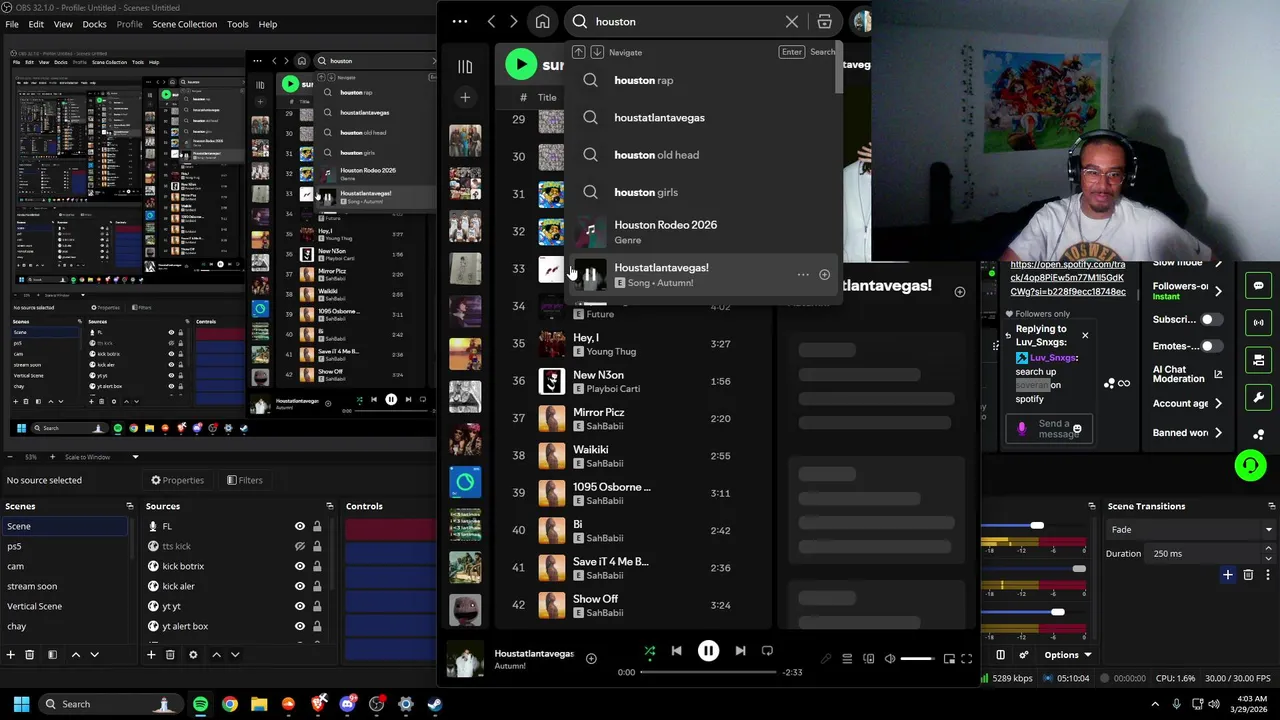Image resolution: width=1280 pixels, height=720 pixels.
Task: Toggle visibility of FL source
Action: [x=299, y=526]
